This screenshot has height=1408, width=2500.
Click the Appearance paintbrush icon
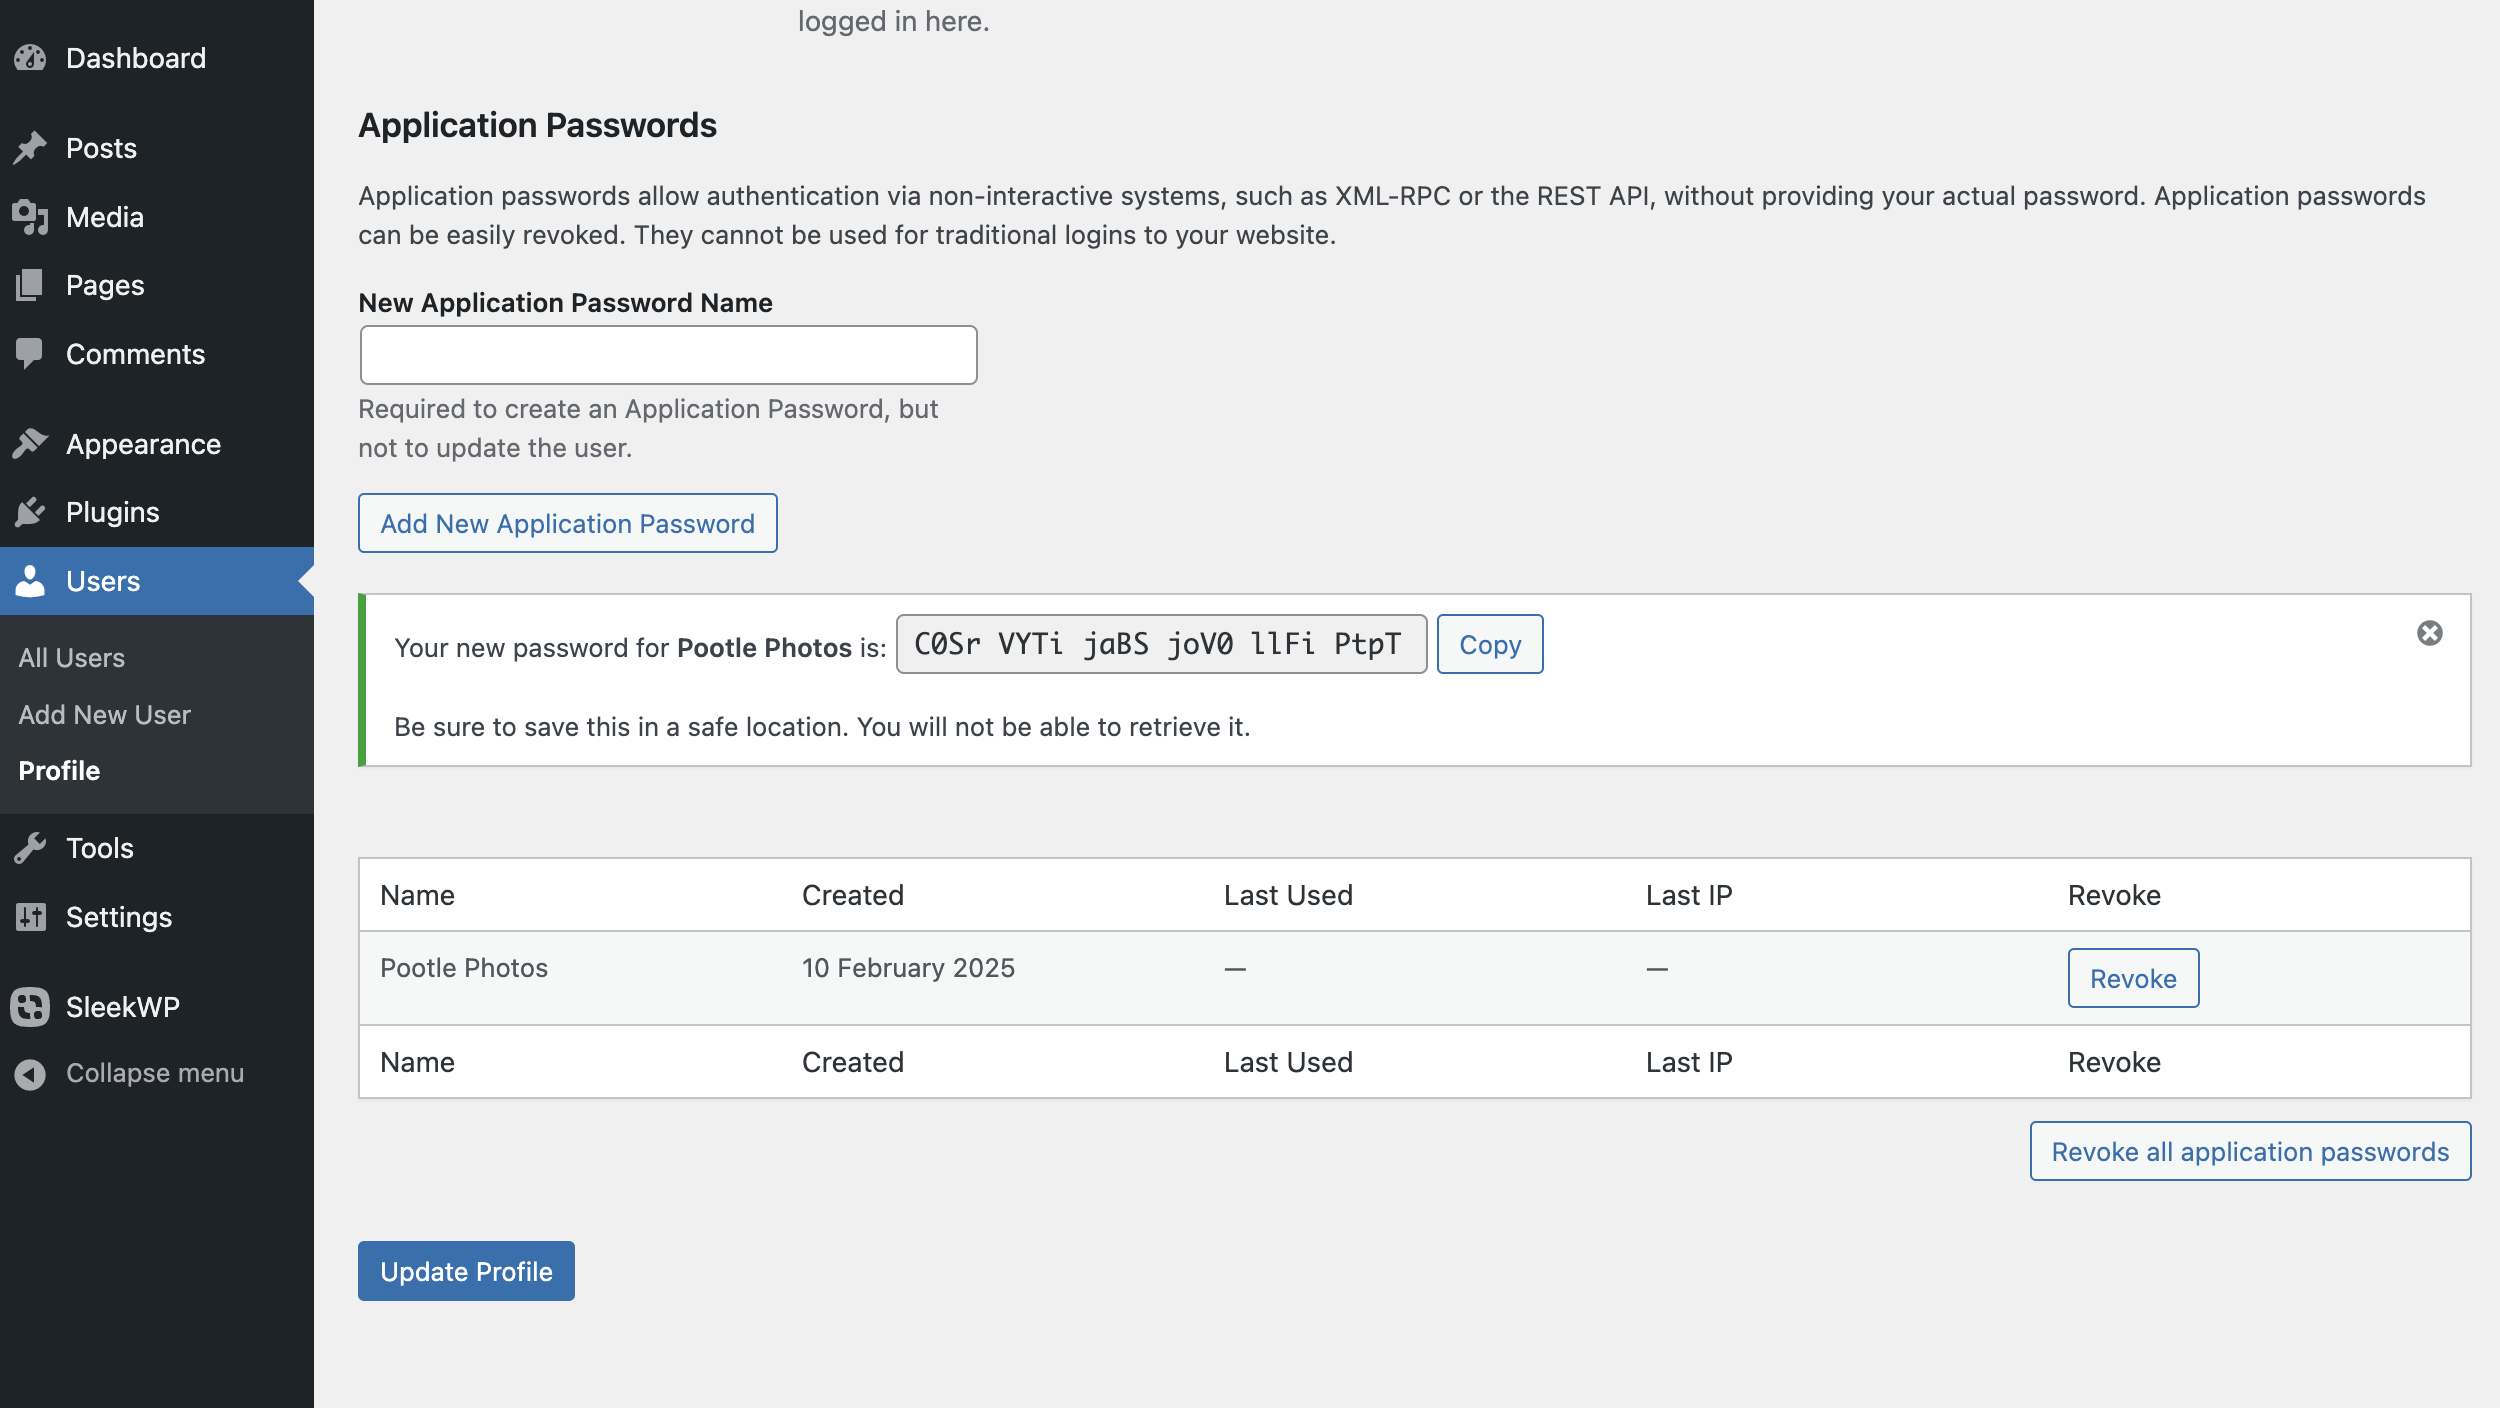pos(30,444)
